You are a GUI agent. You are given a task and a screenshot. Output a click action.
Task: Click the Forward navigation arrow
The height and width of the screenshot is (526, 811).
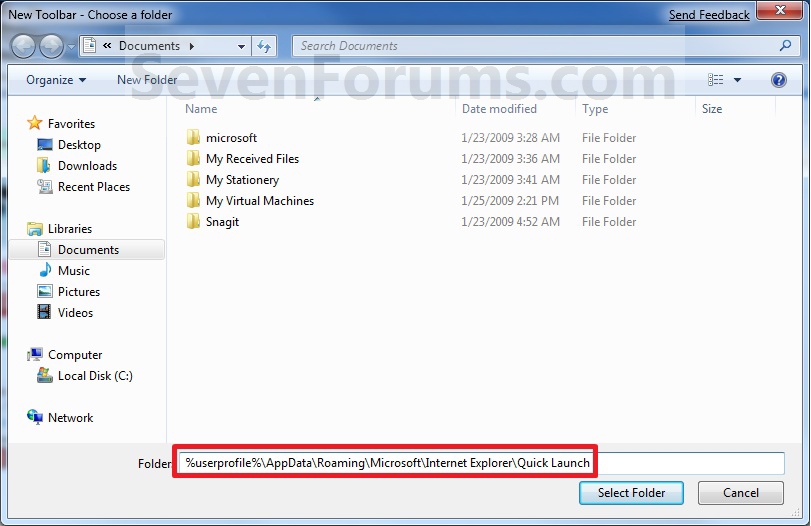[x=51, y=47]
